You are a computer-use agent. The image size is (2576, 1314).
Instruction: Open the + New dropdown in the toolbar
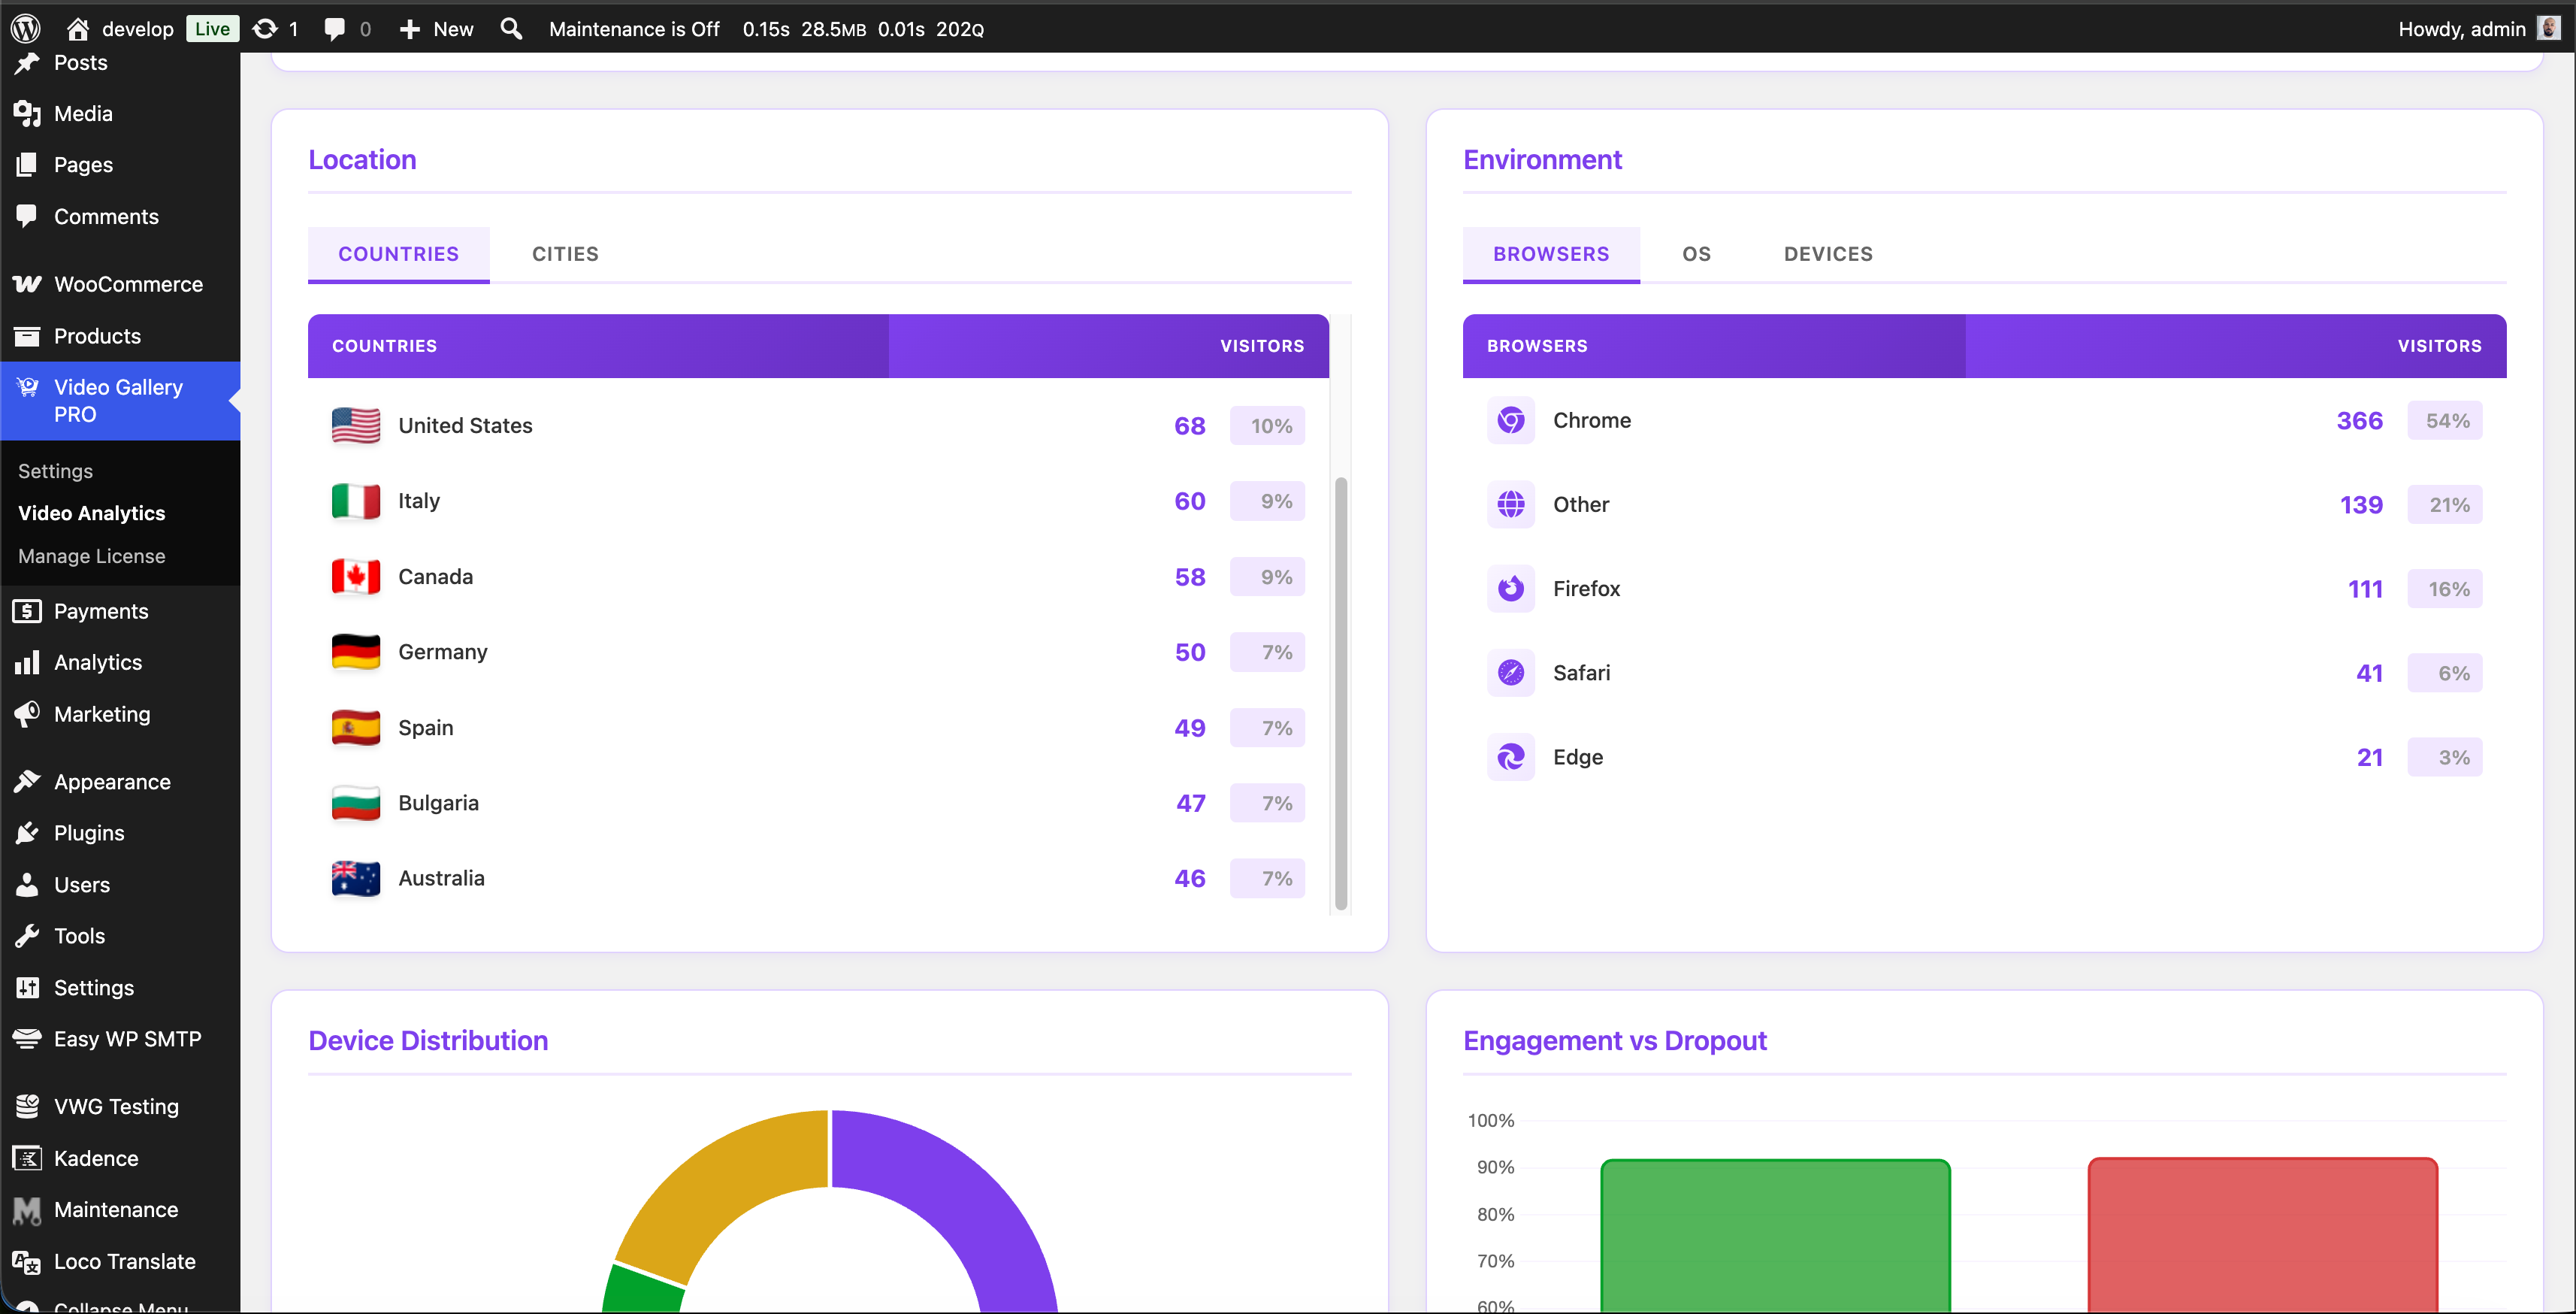(x=434, y=29)
